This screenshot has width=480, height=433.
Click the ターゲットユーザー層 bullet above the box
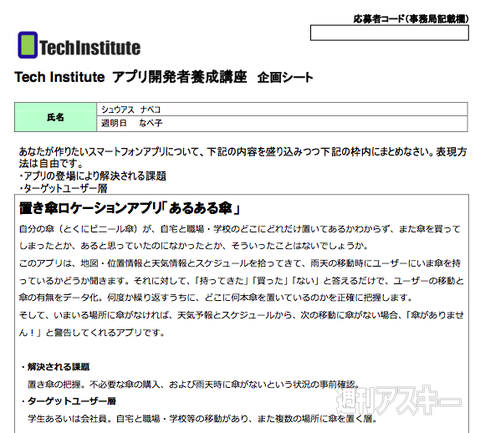[x=63, y=189]
